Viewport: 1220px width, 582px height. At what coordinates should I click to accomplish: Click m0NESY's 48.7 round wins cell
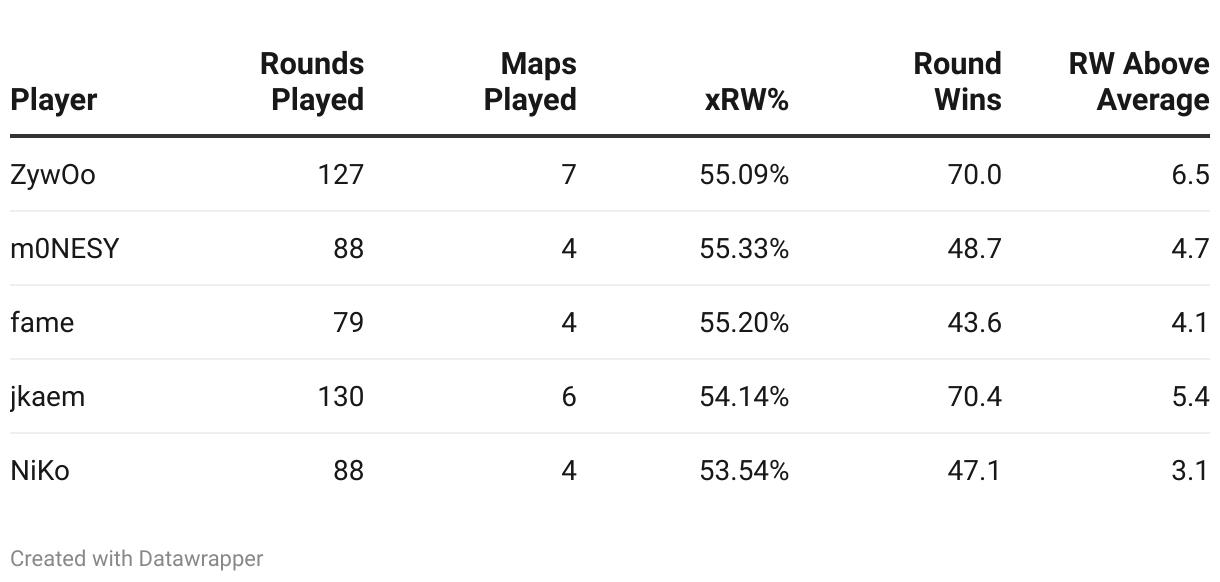pos(974,248)
